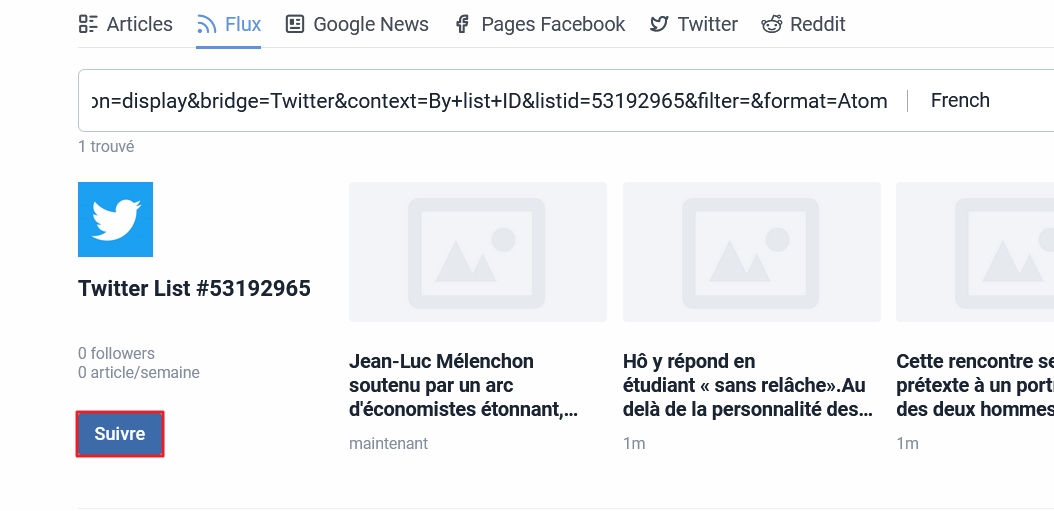Open the Pages Facebook tab
This screenshot has height=511, width=1054.
click(540, 24)
